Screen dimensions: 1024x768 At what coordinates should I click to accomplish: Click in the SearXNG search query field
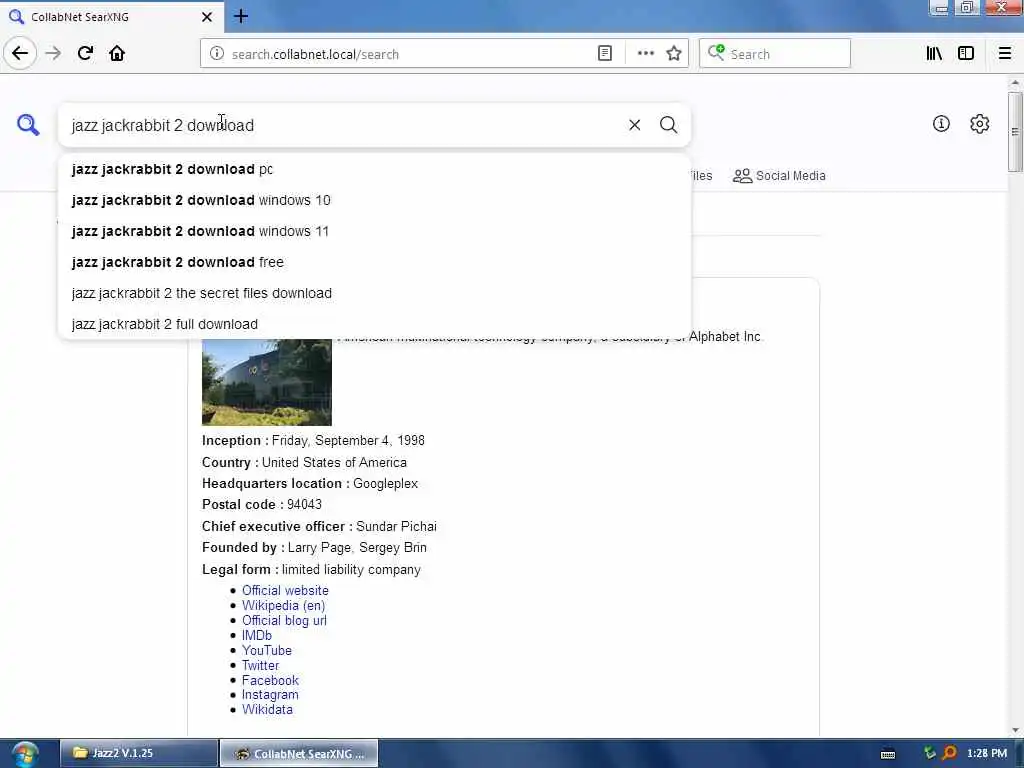pyautogui.click(x=343, y=125)
